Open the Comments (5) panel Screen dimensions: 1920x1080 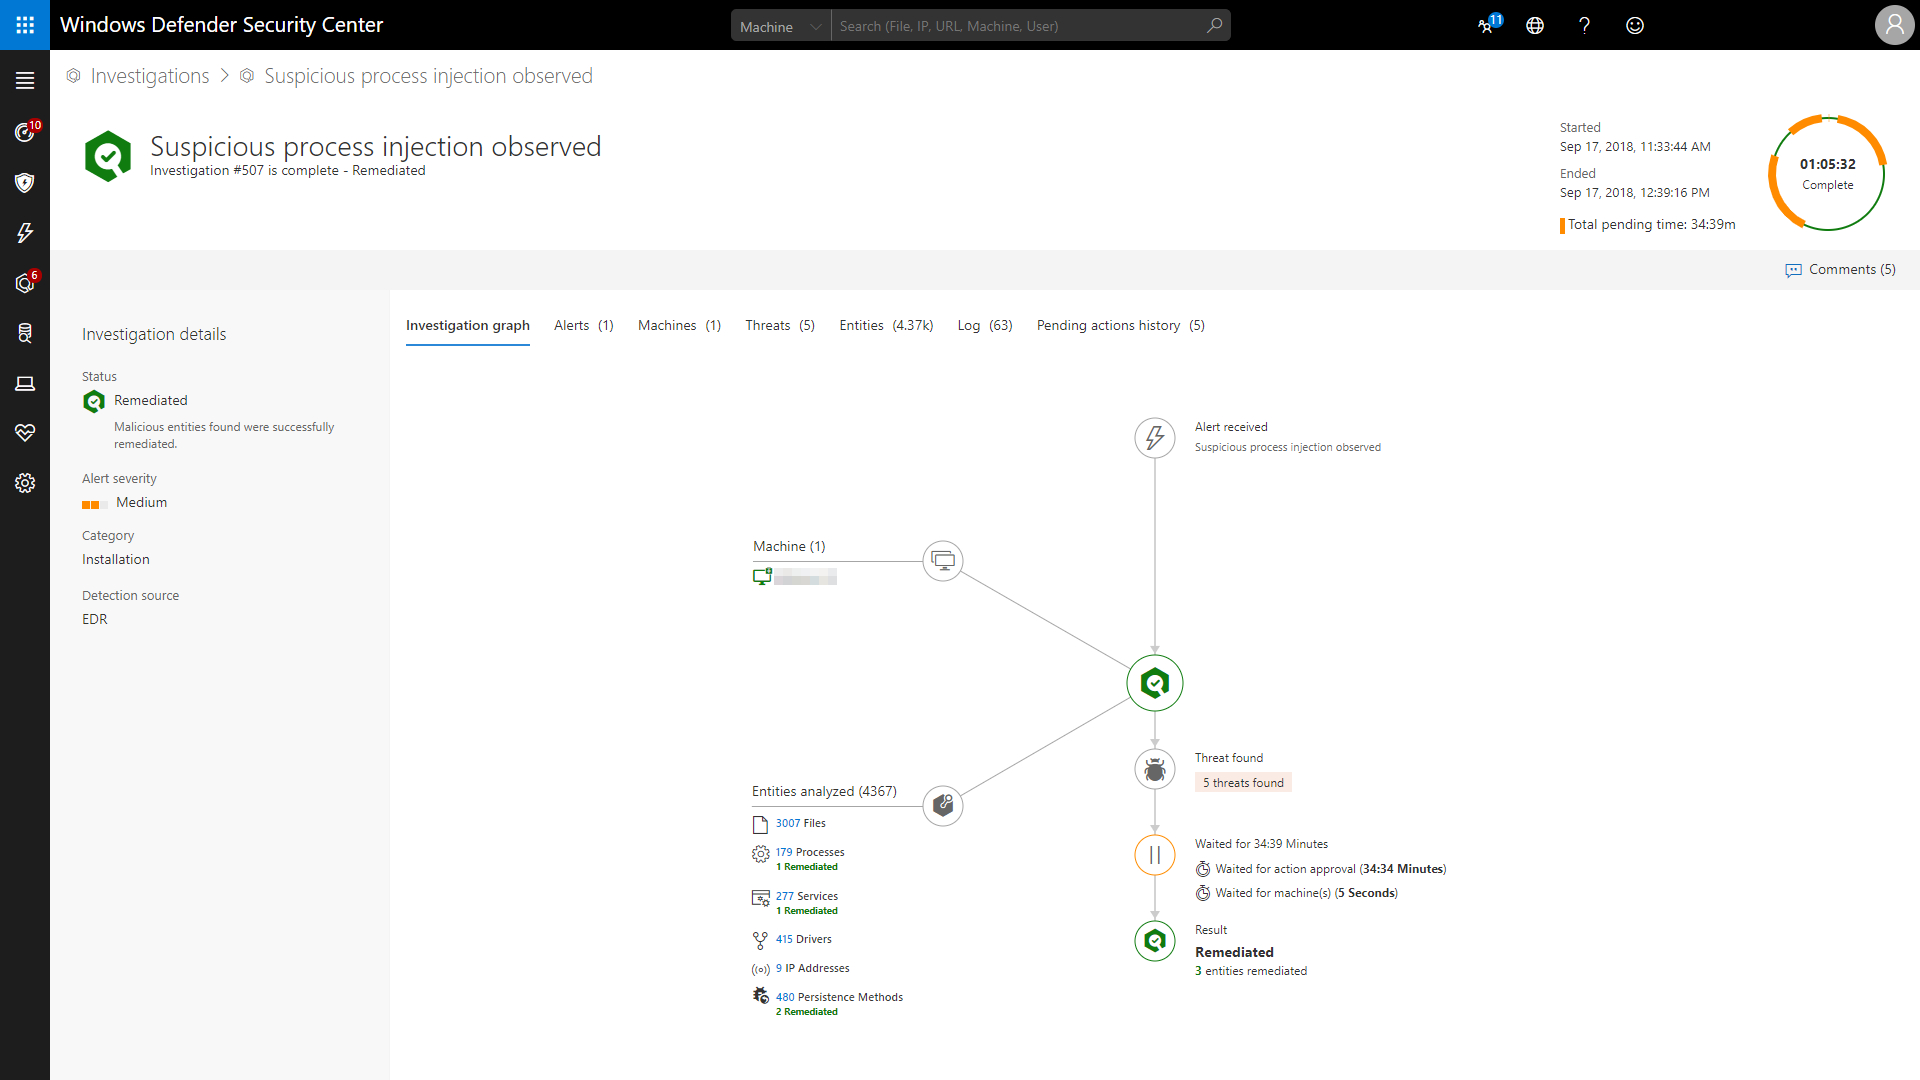1839,269
